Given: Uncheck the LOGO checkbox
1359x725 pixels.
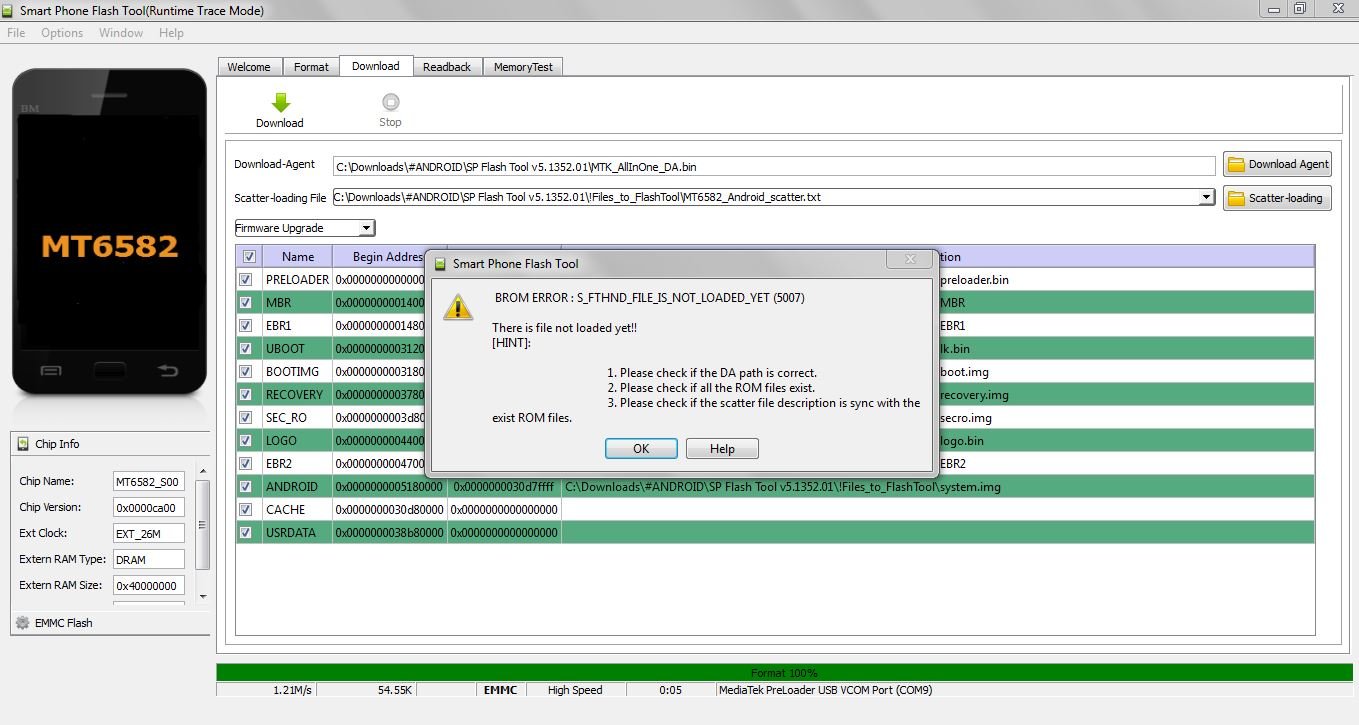Looking at the screenshot, I should [x=246, y=441].
